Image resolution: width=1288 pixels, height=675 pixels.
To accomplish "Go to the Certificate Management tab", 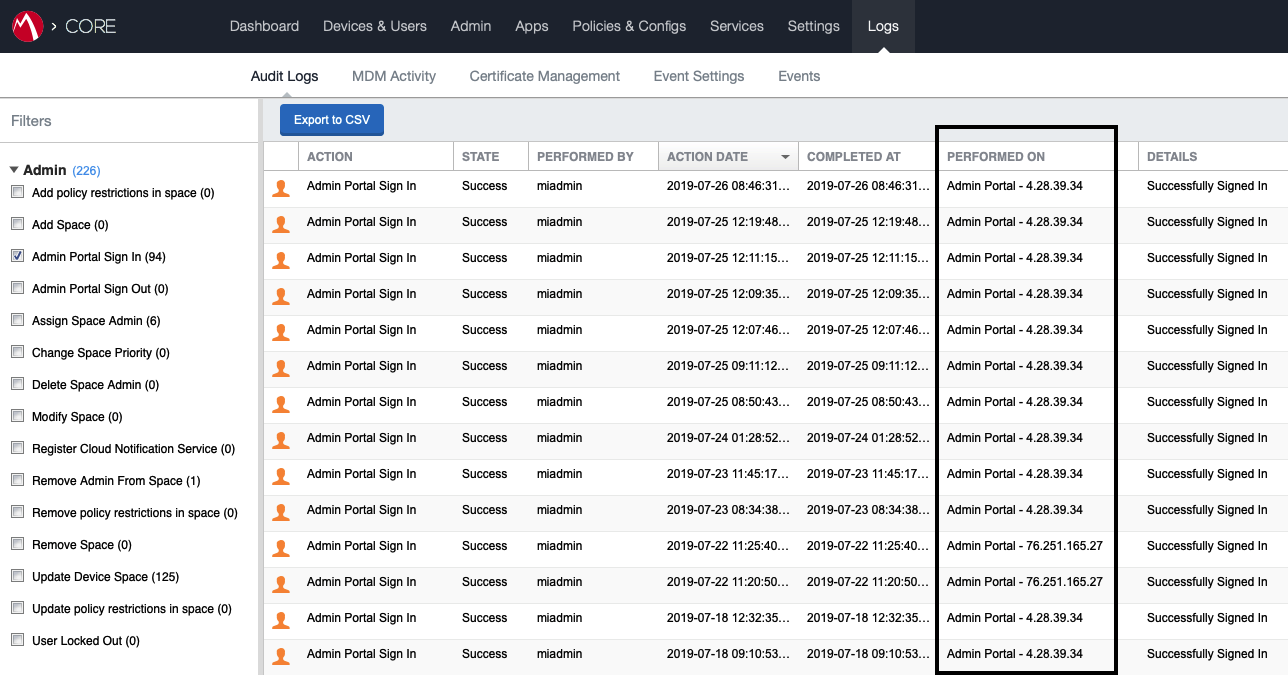I will coord(545,76).
